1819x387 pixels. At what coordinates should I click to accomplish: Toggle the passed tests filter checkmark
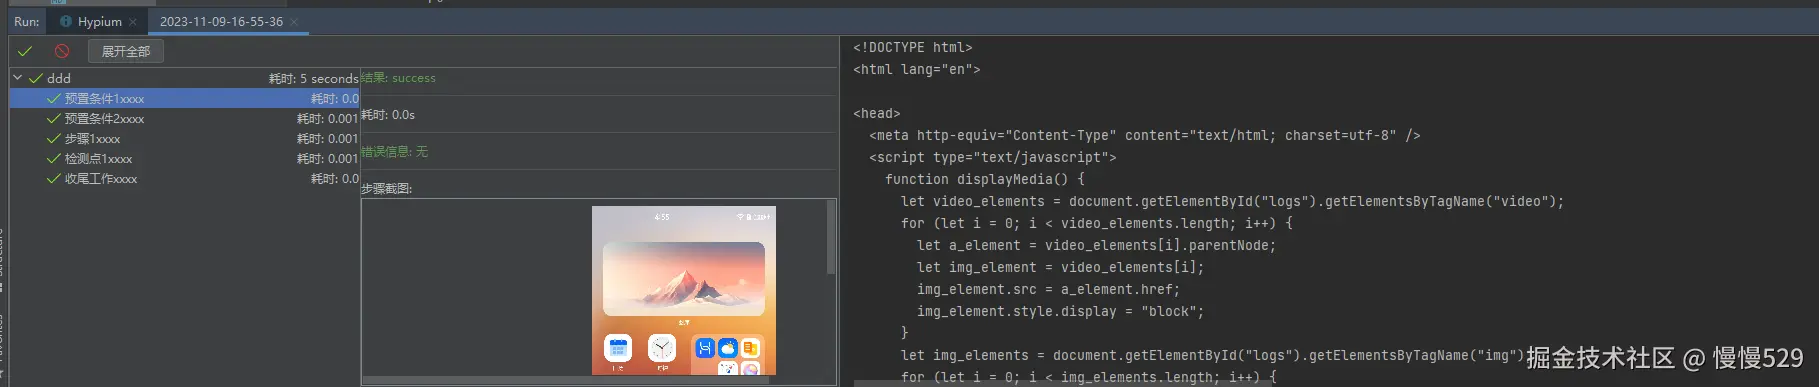pyautogui.click(x=25, y=51)
